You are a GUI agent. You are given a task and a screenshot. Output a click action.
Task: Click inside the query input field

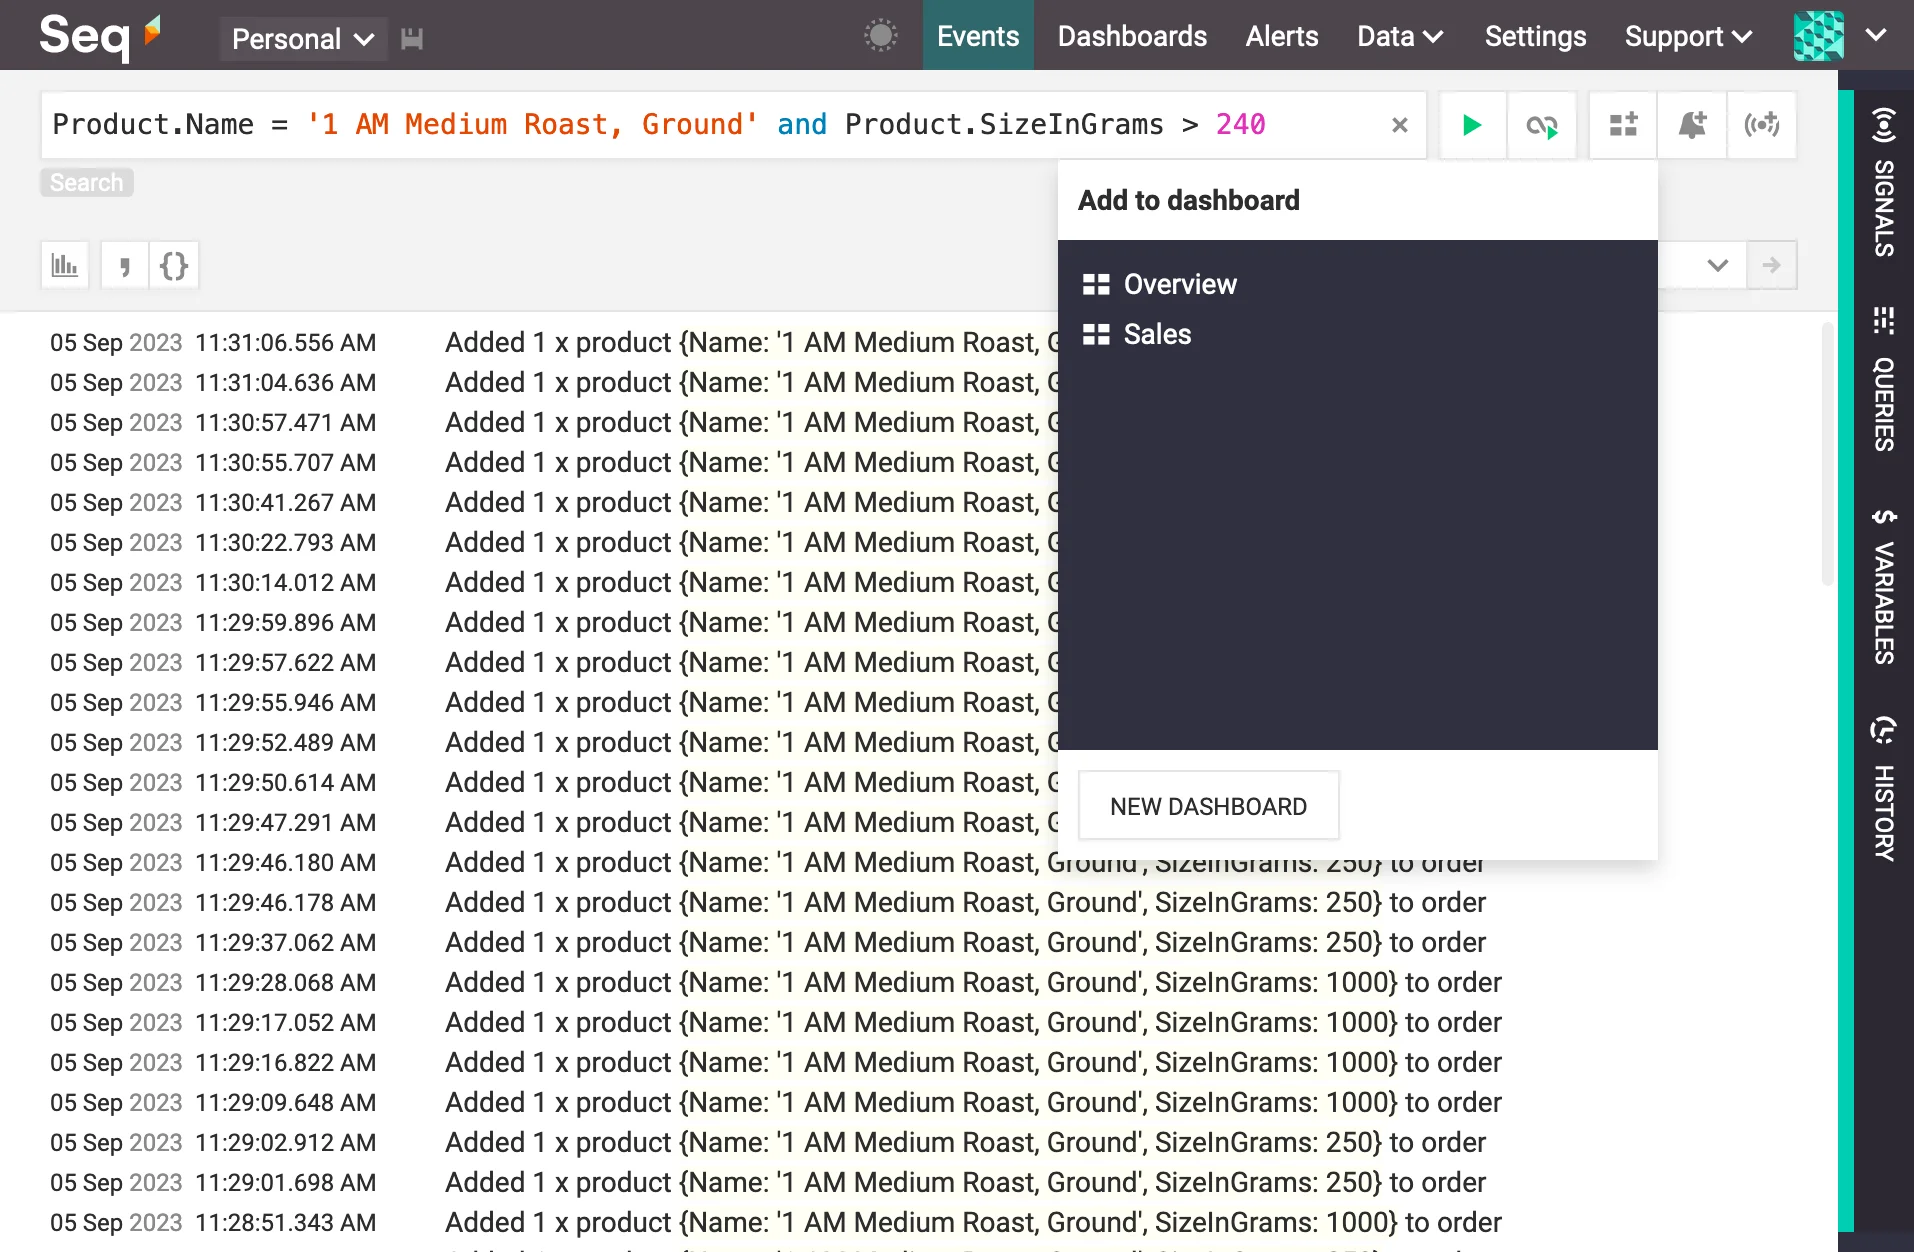coord(700,125)
